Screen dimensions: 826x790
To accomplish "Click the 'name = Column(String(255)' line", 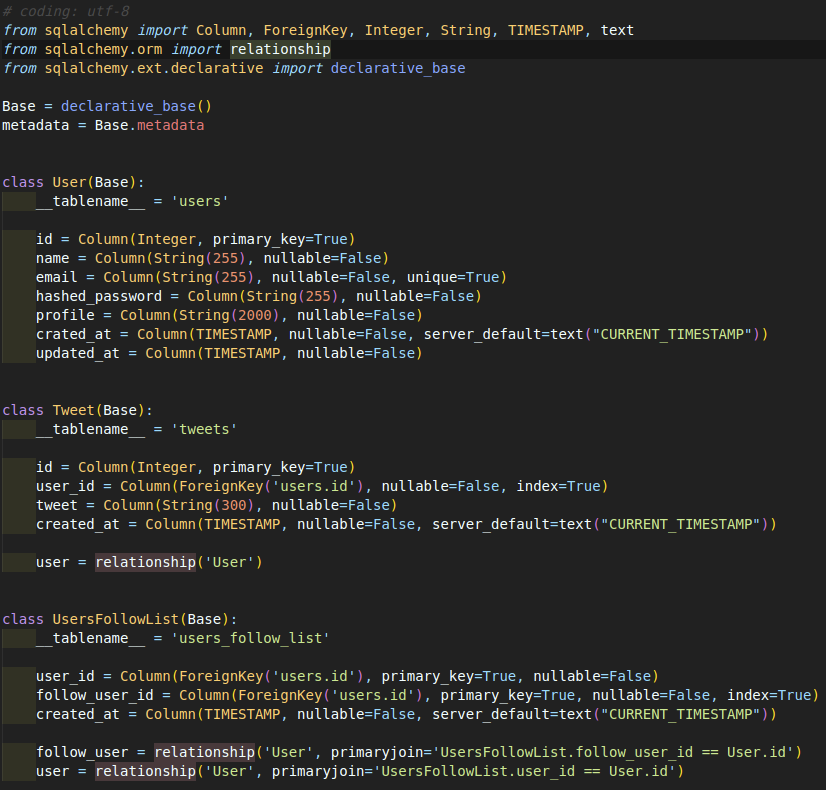I will coord(212,258).
